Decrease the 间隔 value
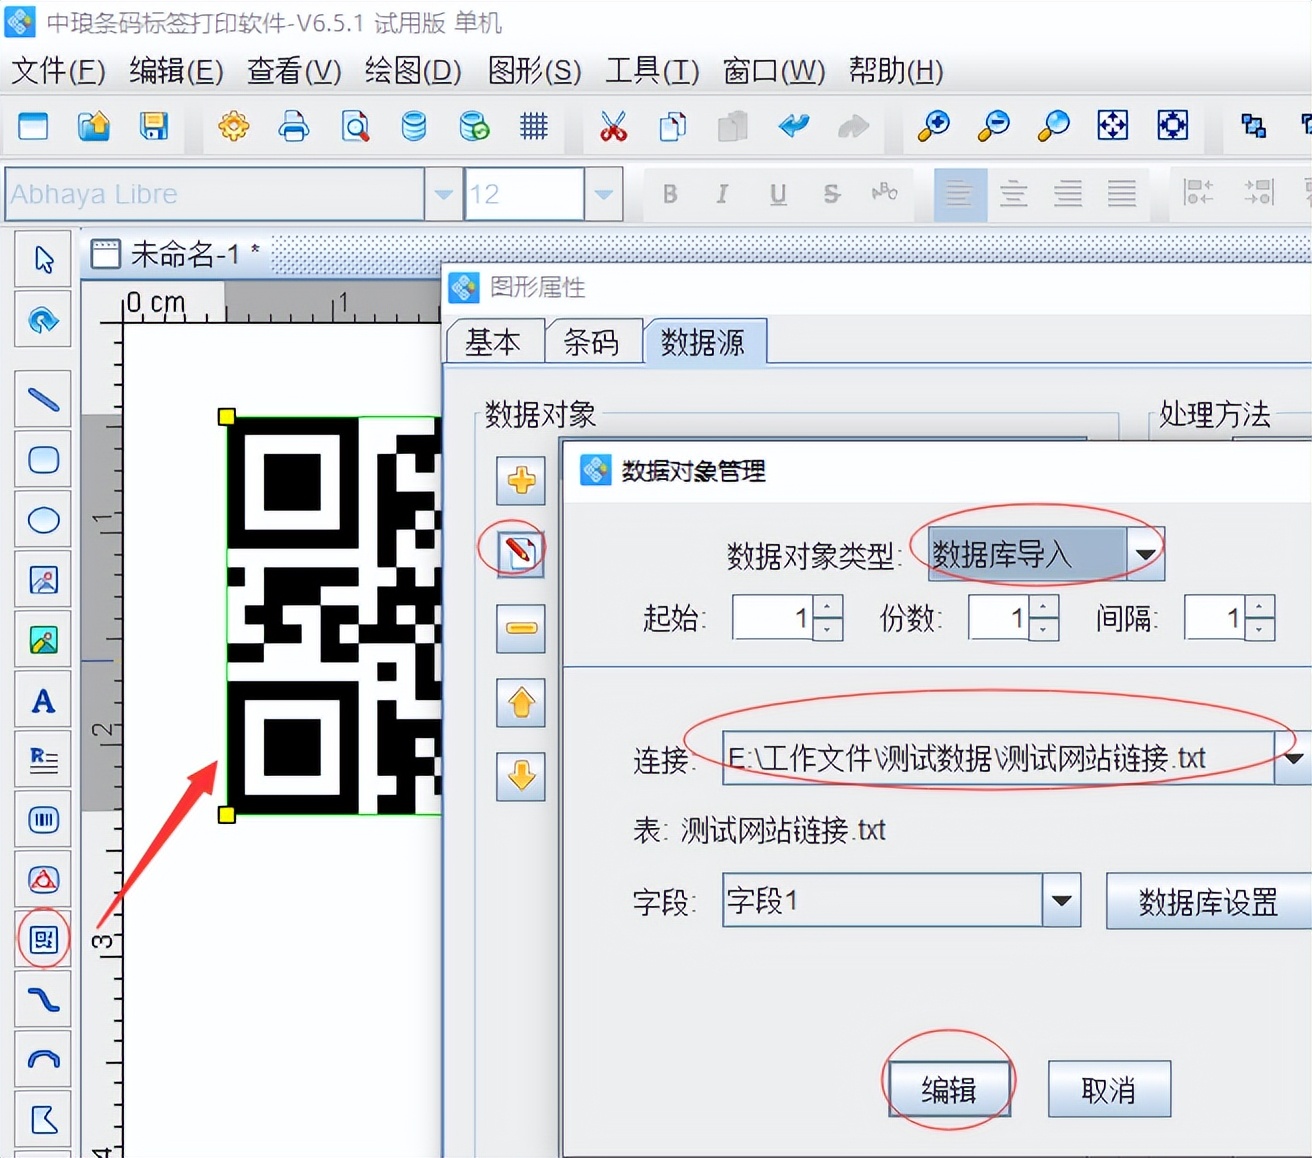1312x1158 pixels. 1259,629
